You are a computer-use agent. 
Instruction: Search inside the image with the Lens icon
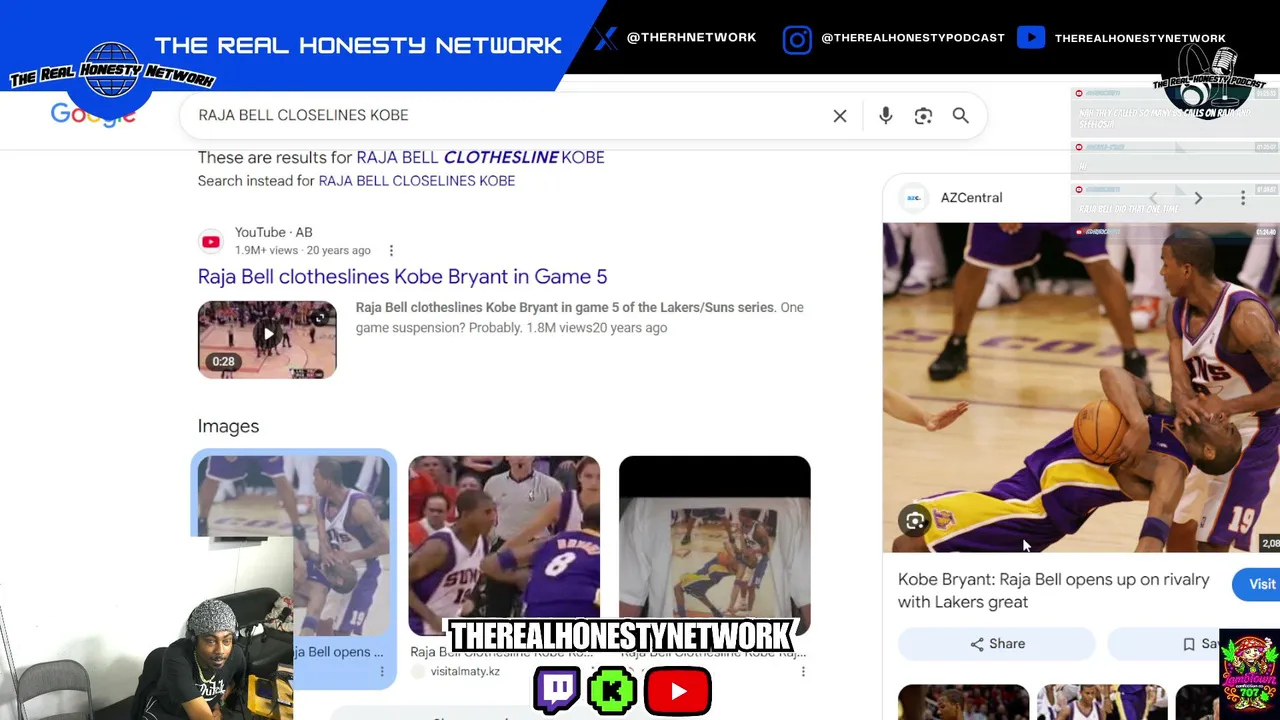pyautogui.click(x=914, y=521)
